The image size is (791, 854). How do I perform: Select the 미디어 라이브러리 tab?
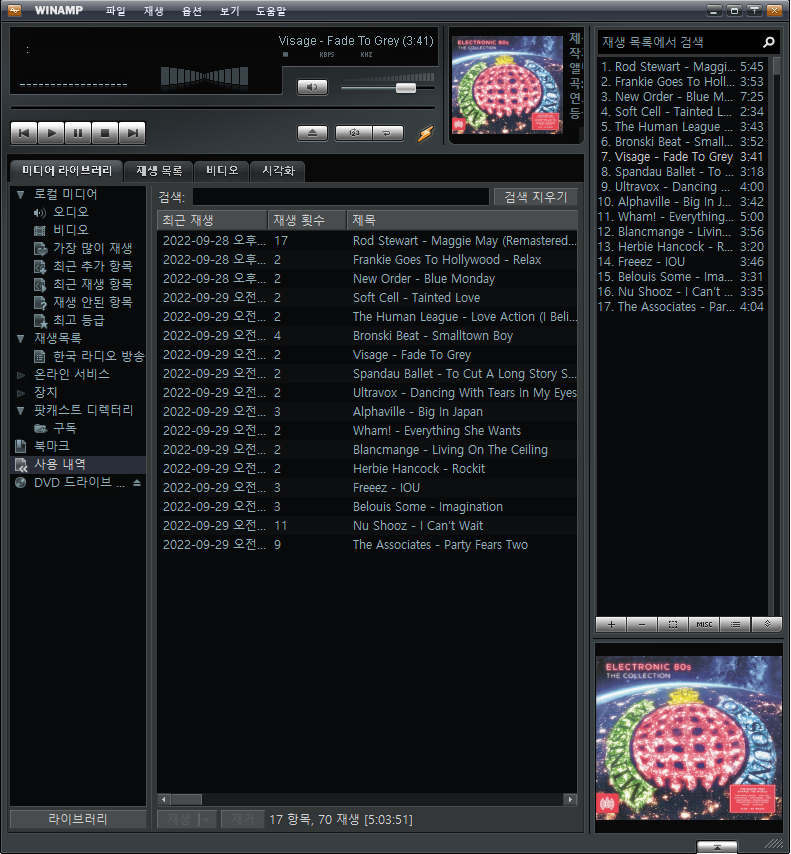66,170
